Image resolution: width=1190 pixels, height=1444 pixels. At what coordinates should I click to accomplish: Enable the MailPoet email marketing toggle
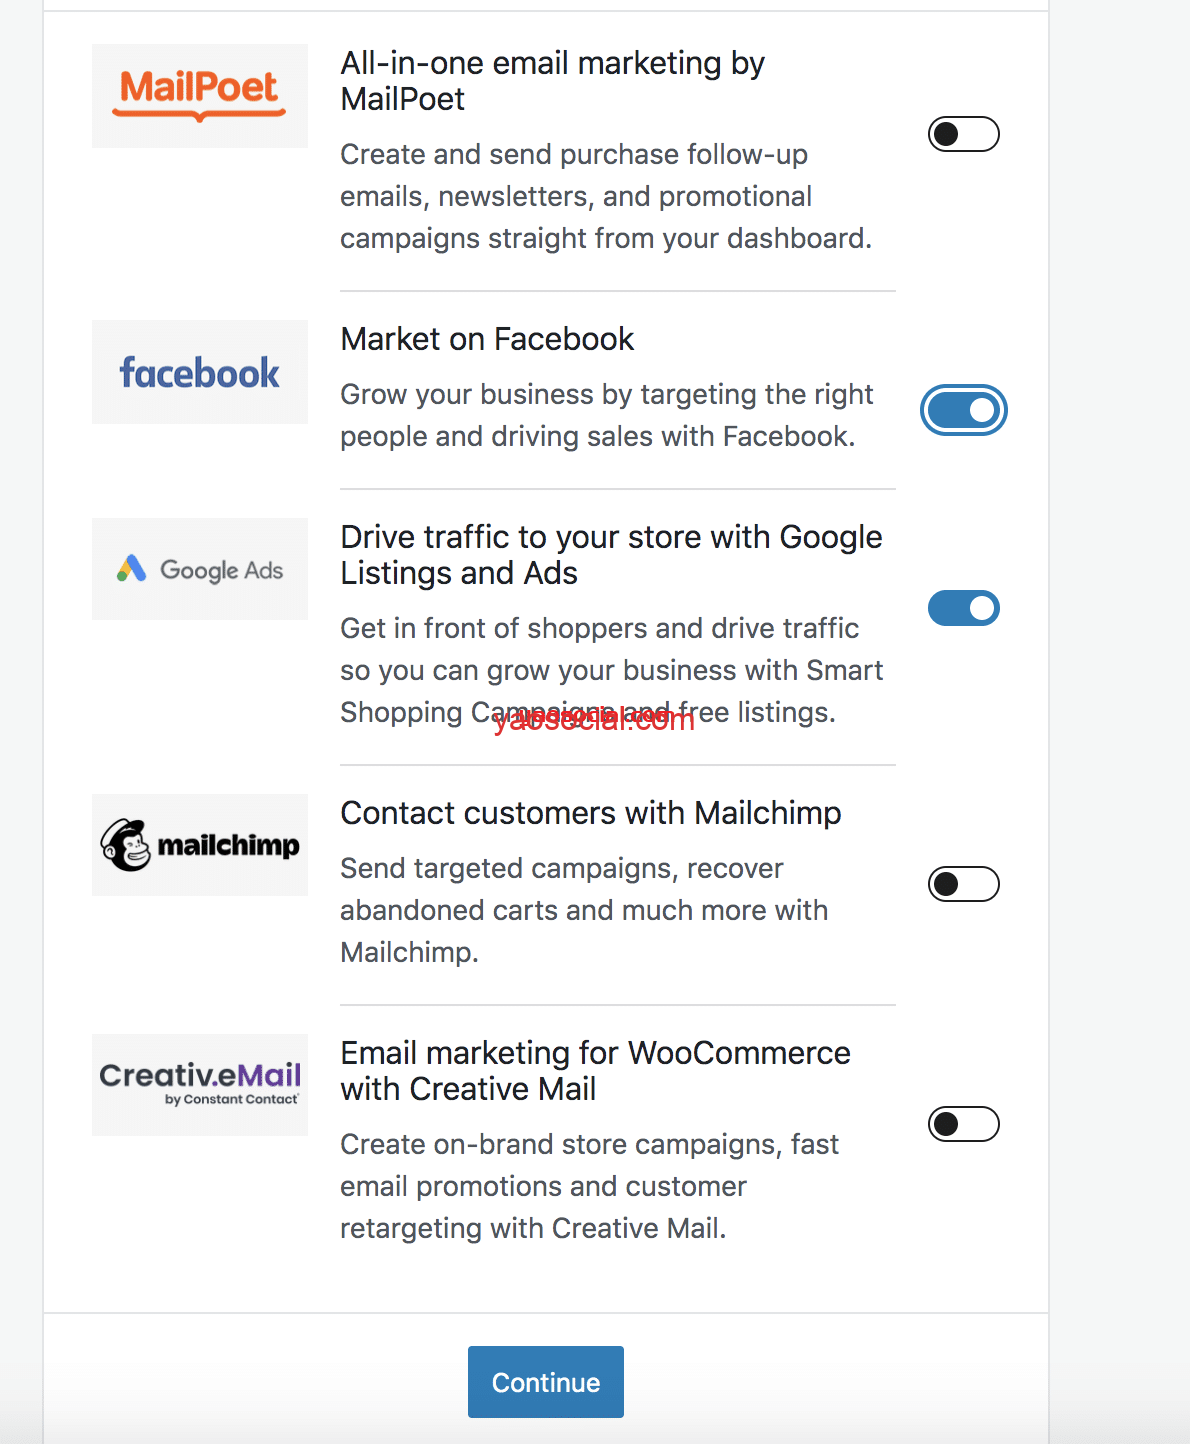[963, 134]
